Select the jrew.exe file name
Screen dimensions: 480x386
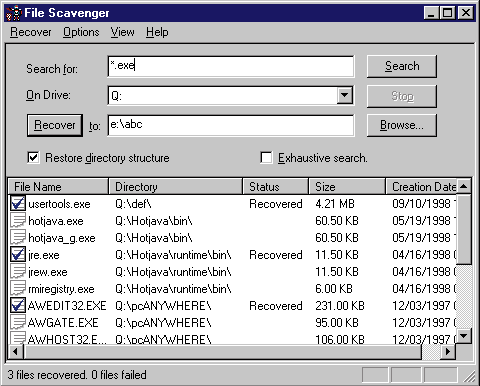click(48, 272)
